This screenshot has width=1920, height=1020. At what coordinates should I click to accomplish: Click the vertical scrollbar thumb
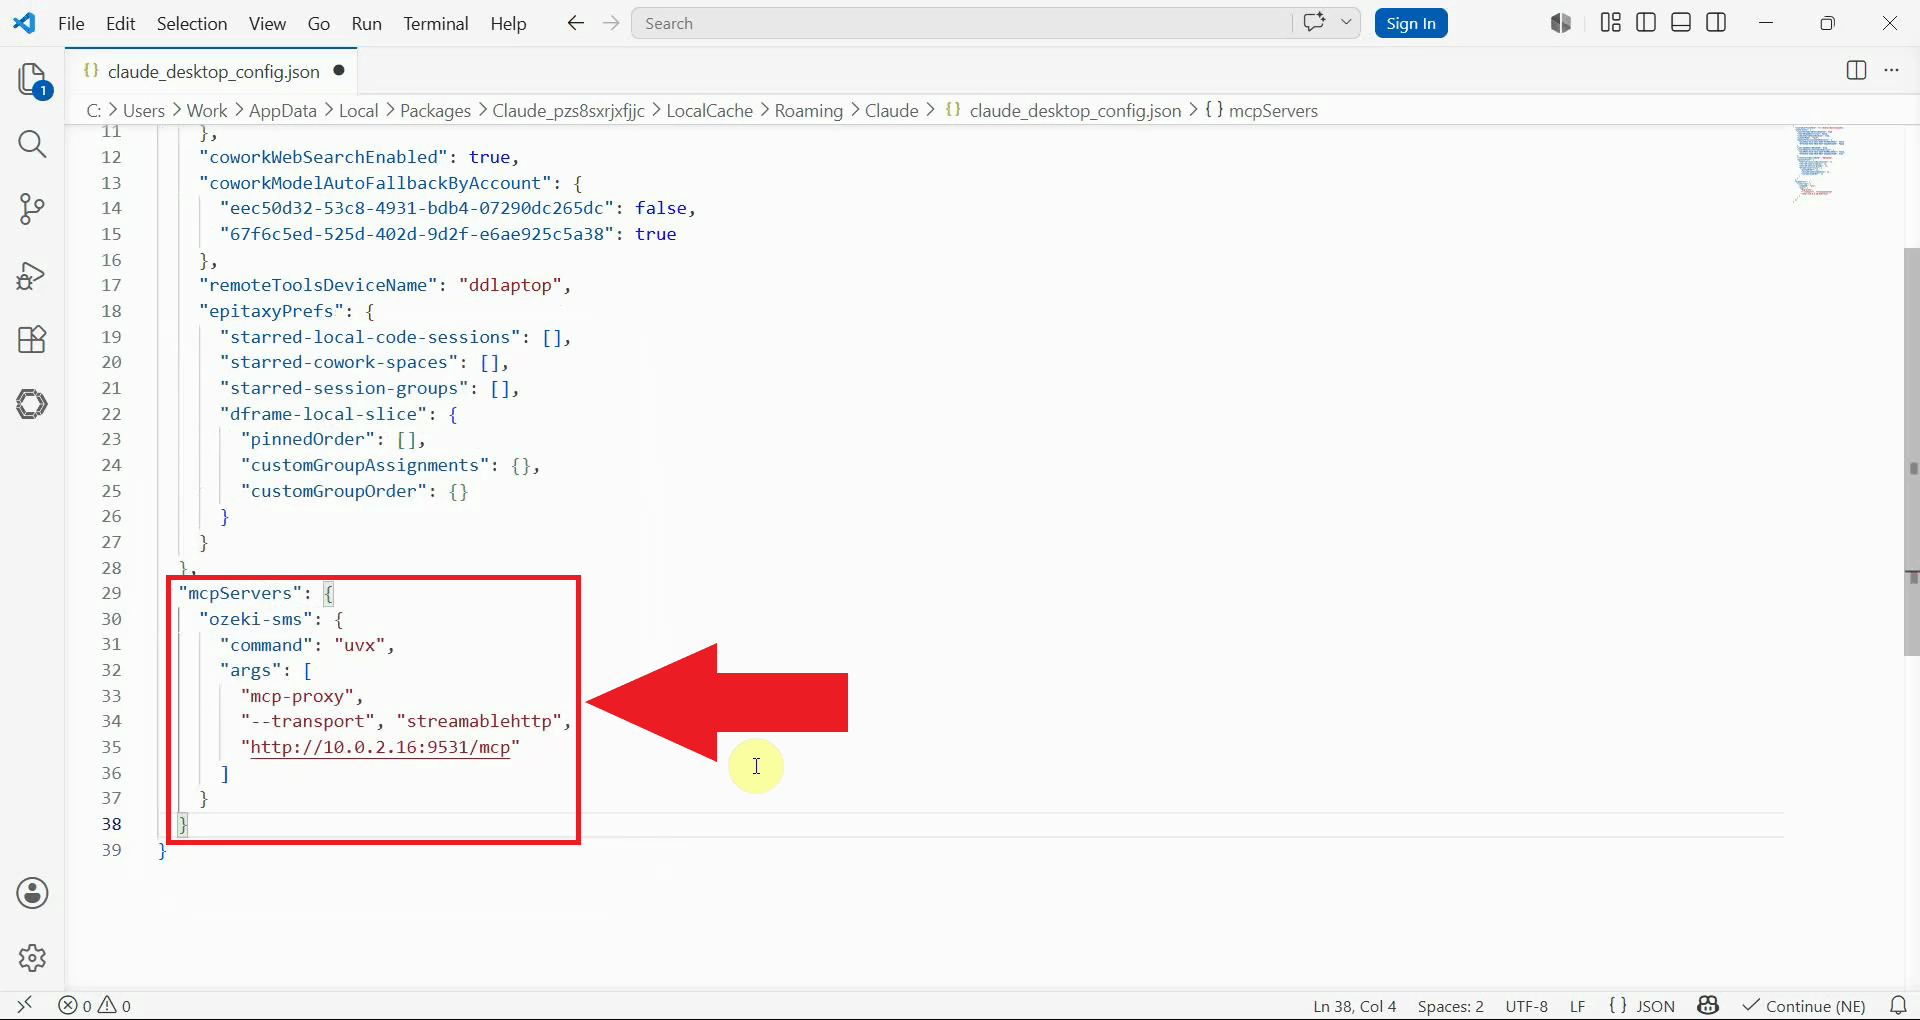1912,452
